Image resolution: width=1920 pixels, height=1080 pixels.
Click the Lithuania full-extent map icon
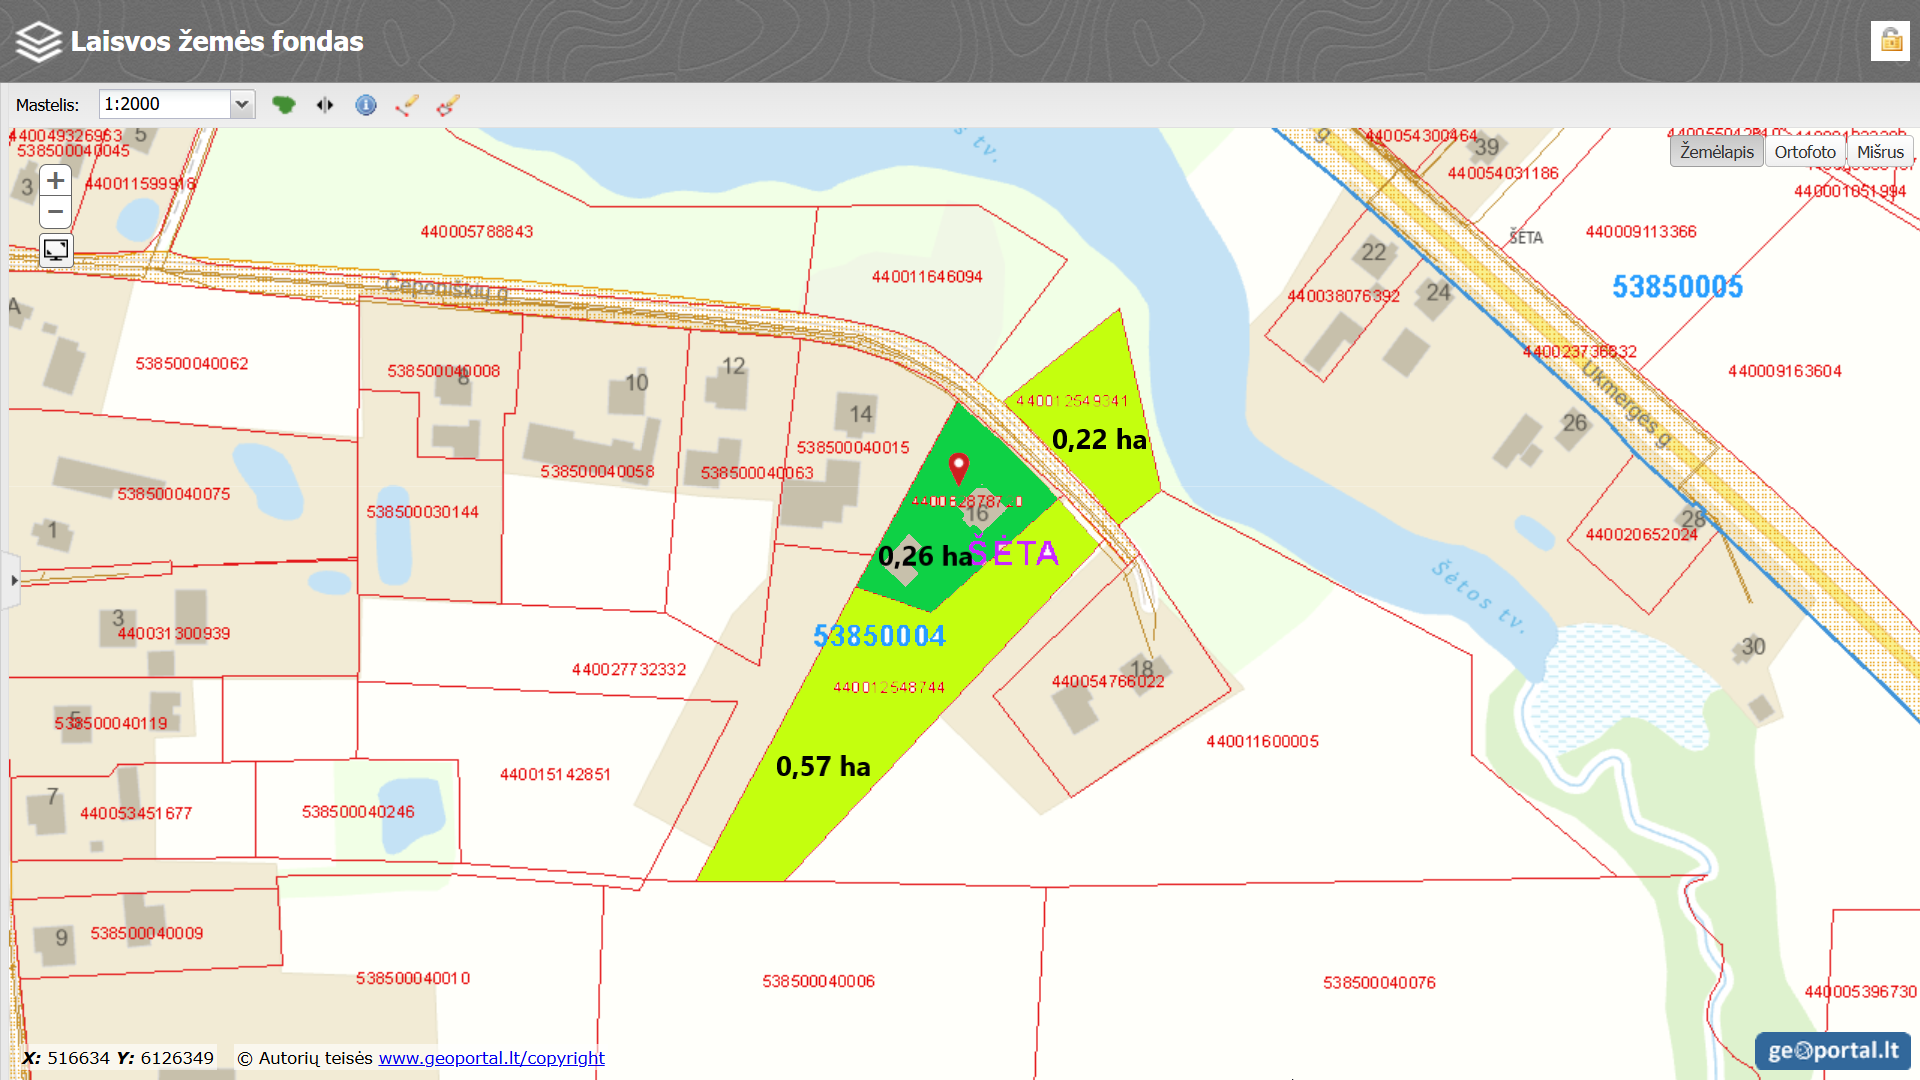pyautogui.click(x=284, y=105)
